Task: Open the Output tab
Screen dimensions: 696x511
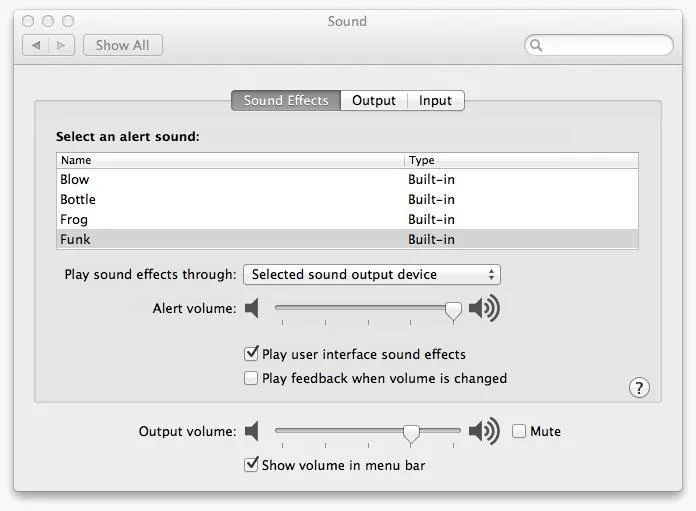Action: pos(374,100)
